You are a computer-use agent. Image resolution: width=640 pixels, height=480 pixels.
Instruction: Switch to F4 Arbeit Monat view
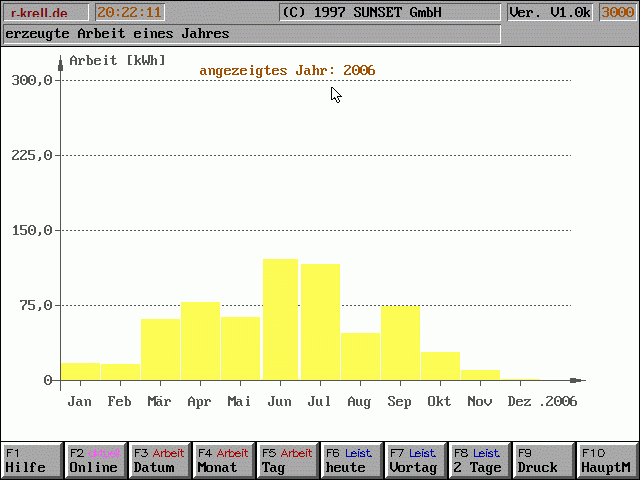point(223,460)
